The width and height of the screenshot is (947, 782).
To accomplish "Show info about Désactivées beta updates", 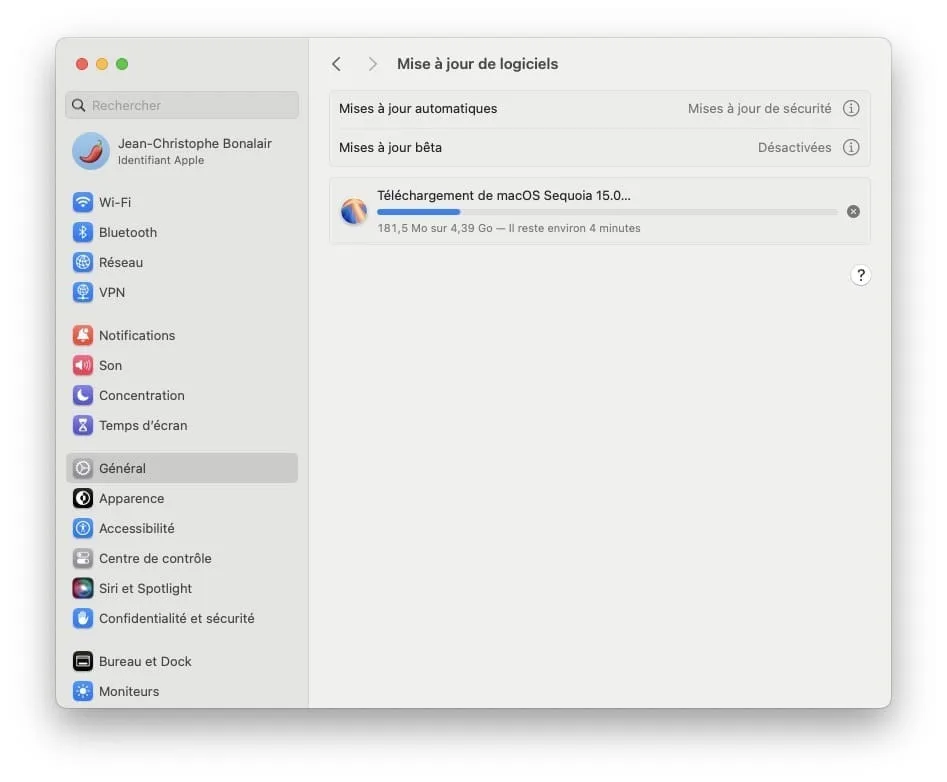I will 851,147.
